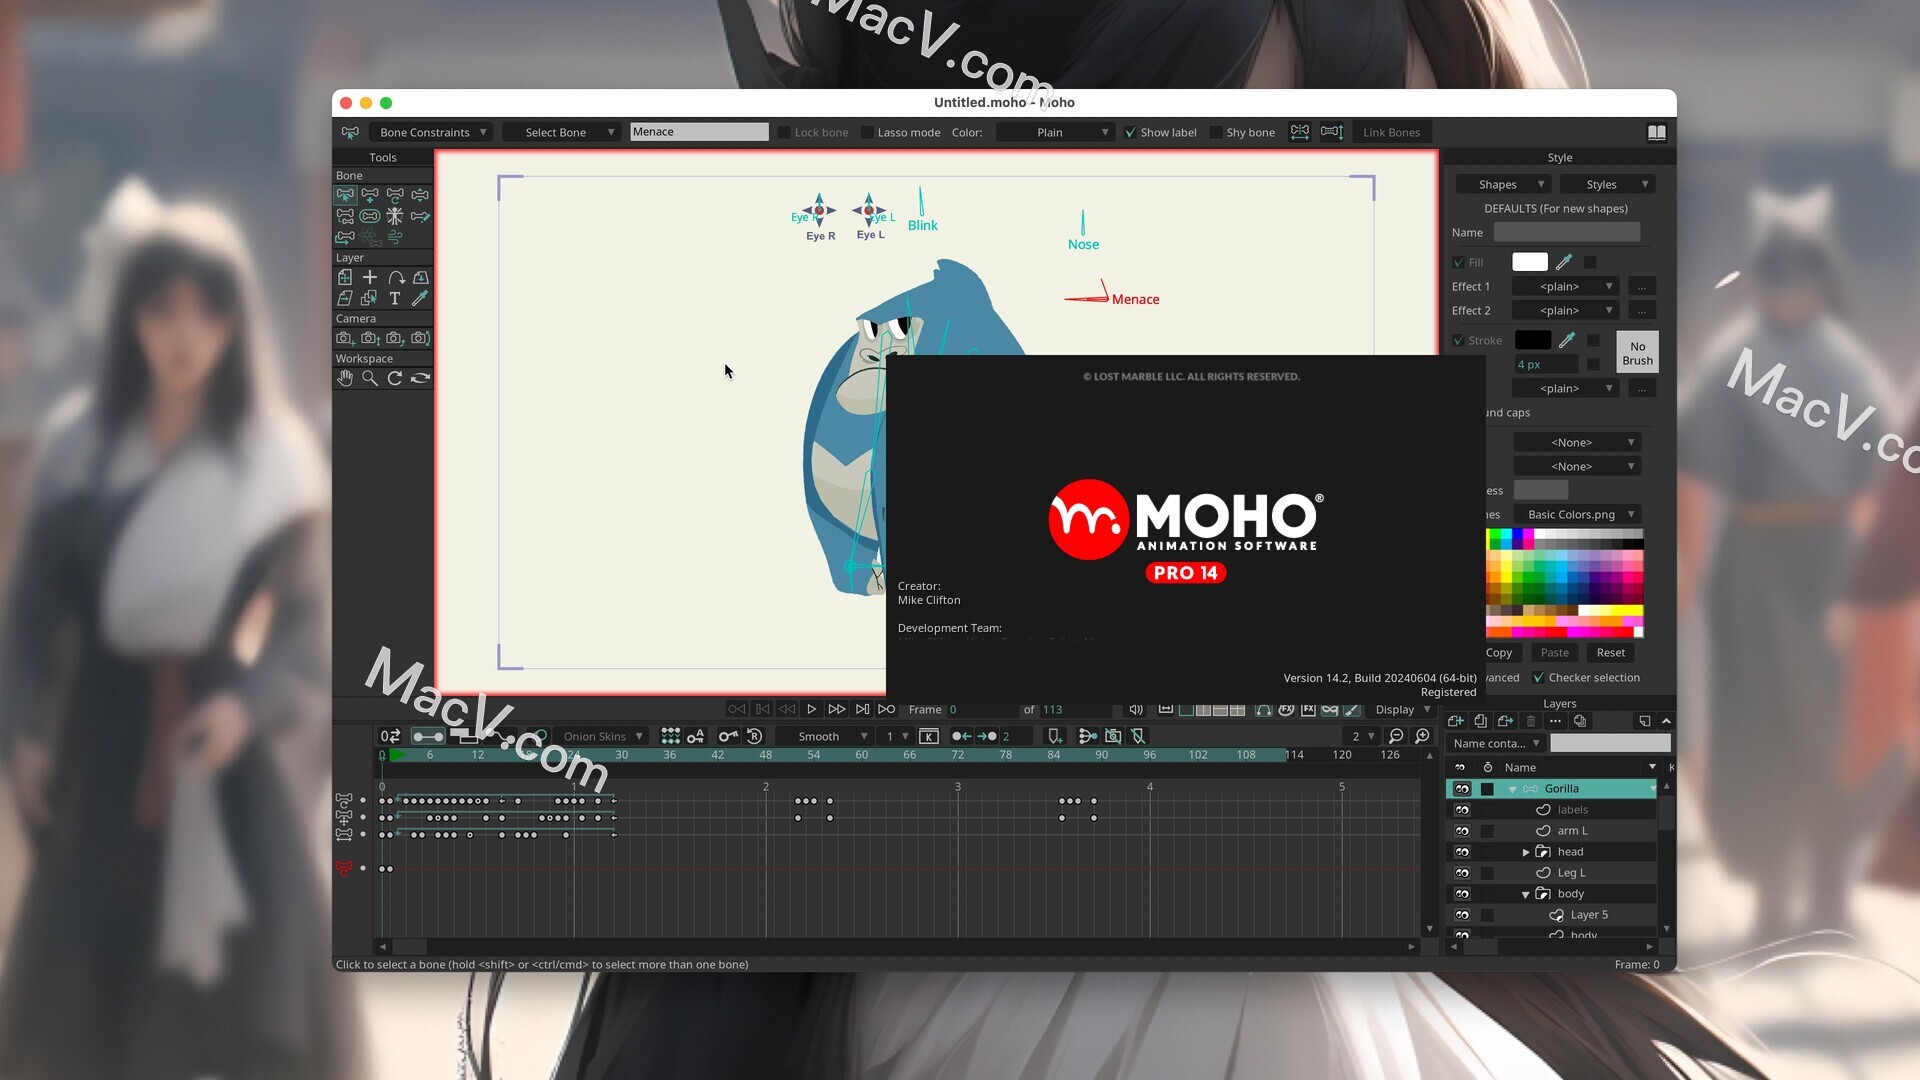Activate the Manipulate Bones tool

point(396,217)
